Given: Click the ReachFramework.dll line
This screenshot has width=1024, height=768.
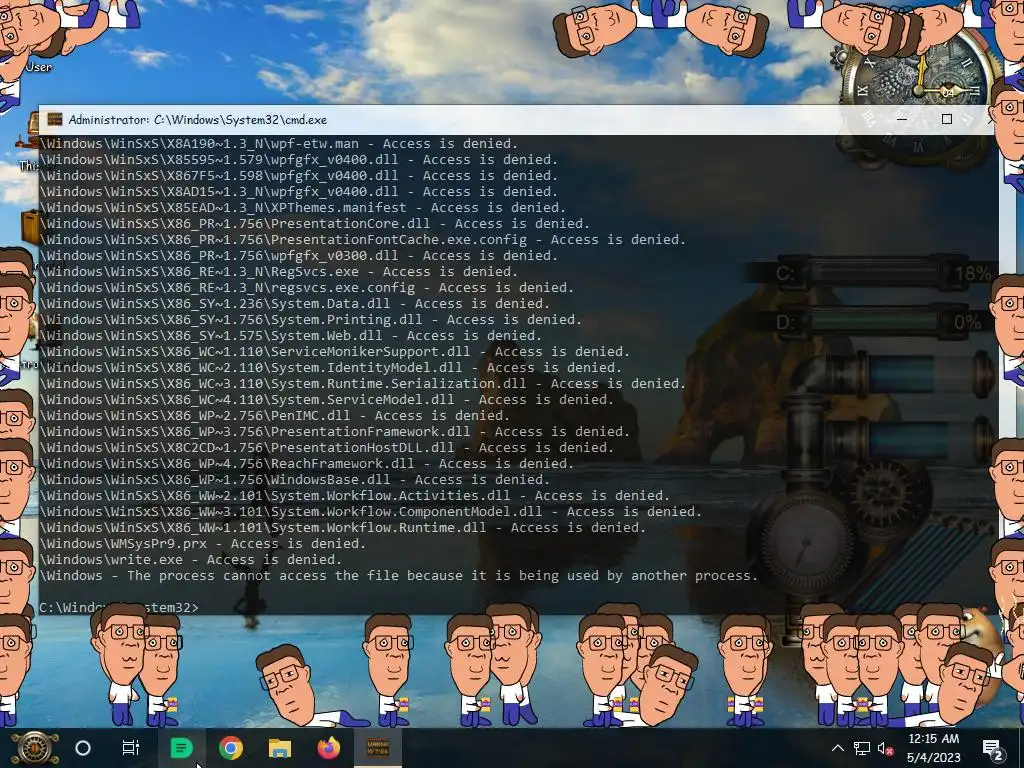Looking at the screenshot, I should click(x=306, y=464).
